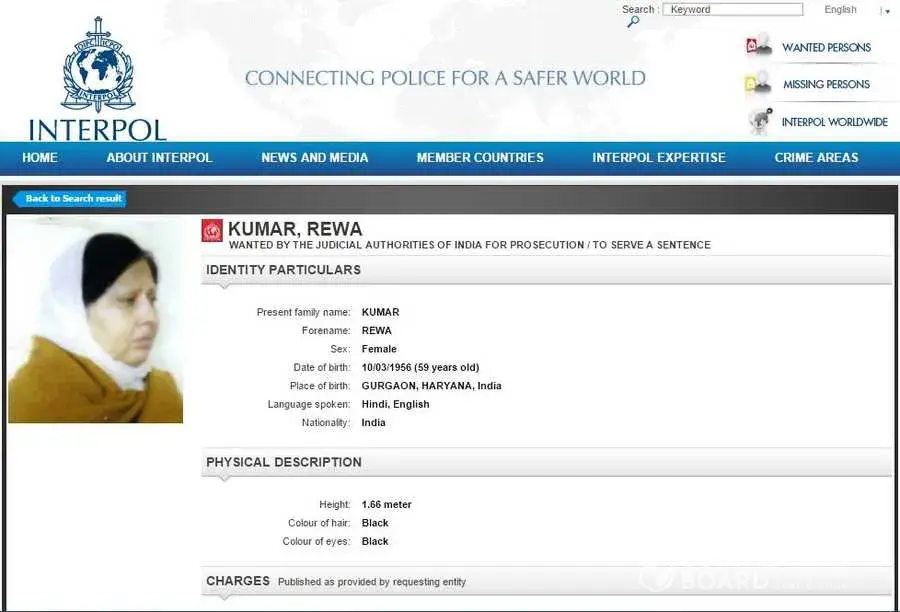The width and height of the screenshot is (900, 612).
Task: Open the MISSING PERSONS link
Action: point(827,84)
